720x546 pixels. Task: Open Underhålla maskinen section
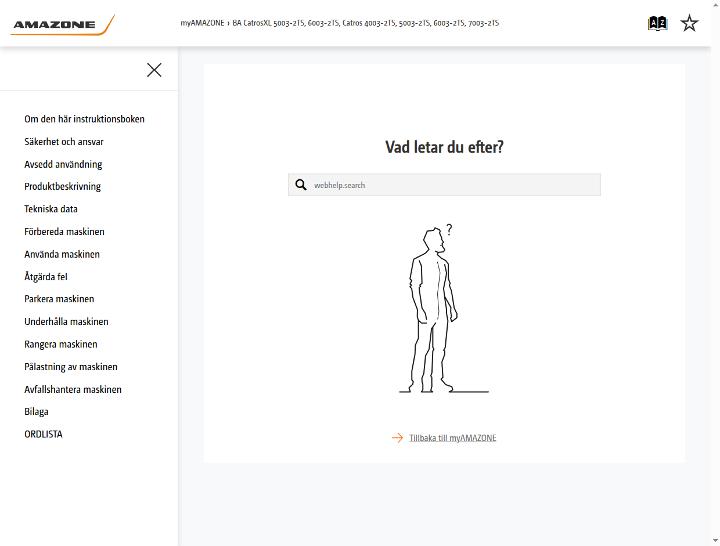pos(67,321)
